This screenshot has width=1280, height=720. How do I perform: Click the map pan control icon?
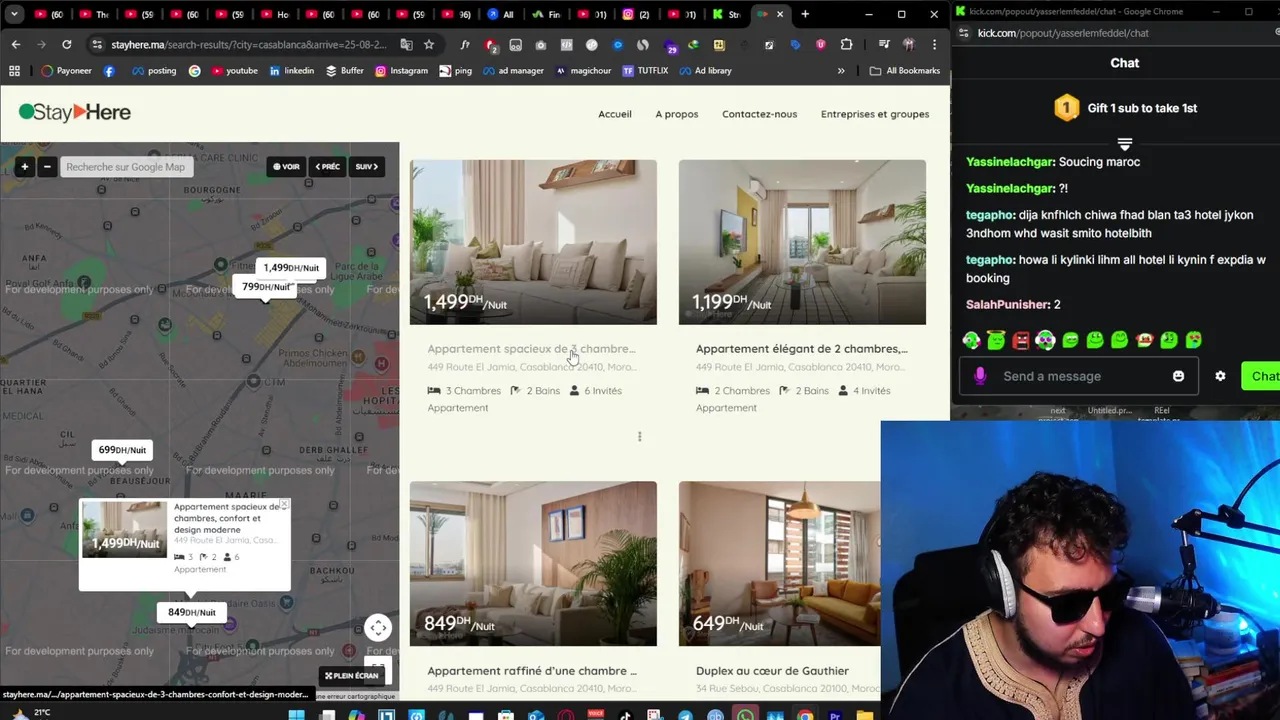pyautogui.click(x=378, y=628)
